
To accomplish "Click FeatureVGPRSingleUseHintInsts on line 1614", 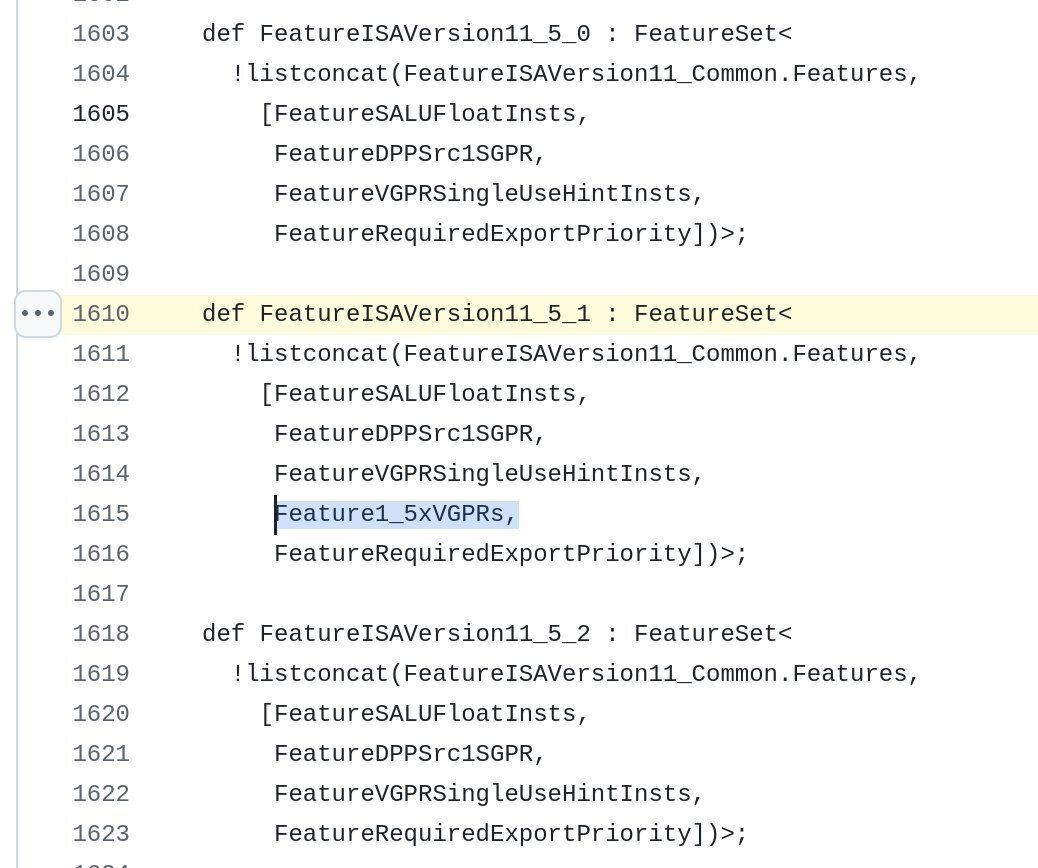I will click(x=483, y=474).
